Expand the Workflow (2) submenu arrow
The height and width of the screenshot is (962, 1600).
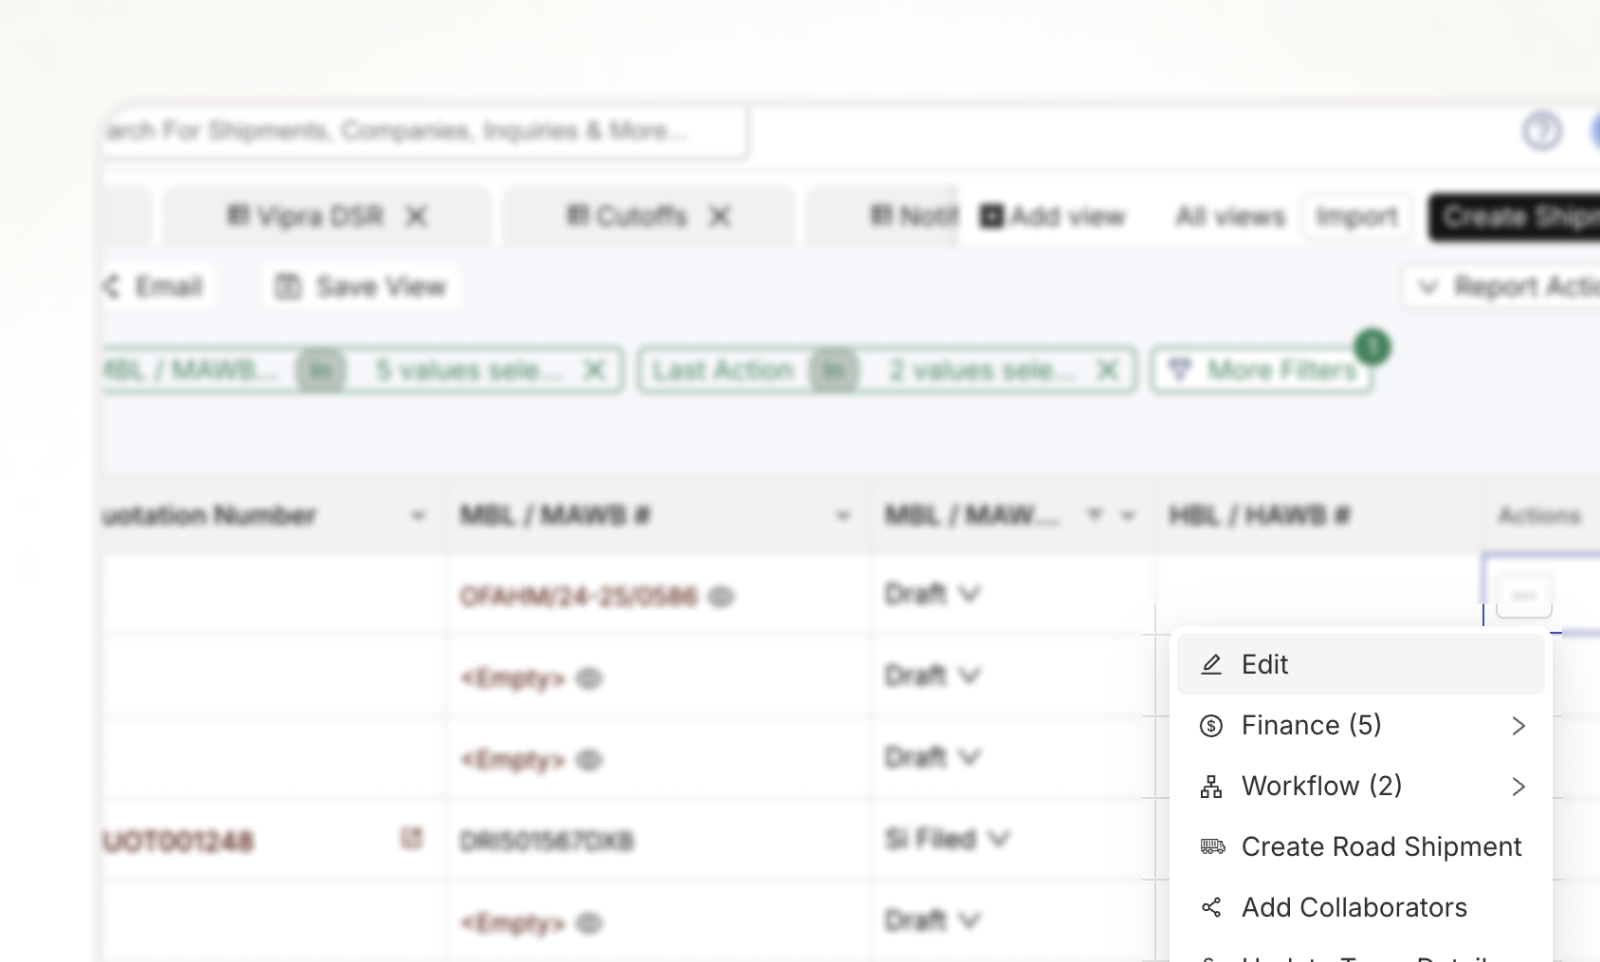point(1518,787)
